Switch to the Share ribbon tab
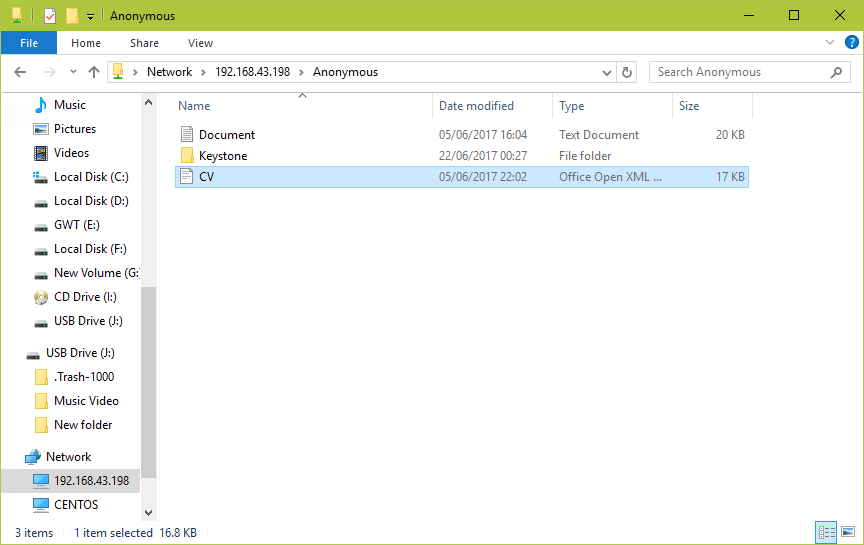 [144, 43]
